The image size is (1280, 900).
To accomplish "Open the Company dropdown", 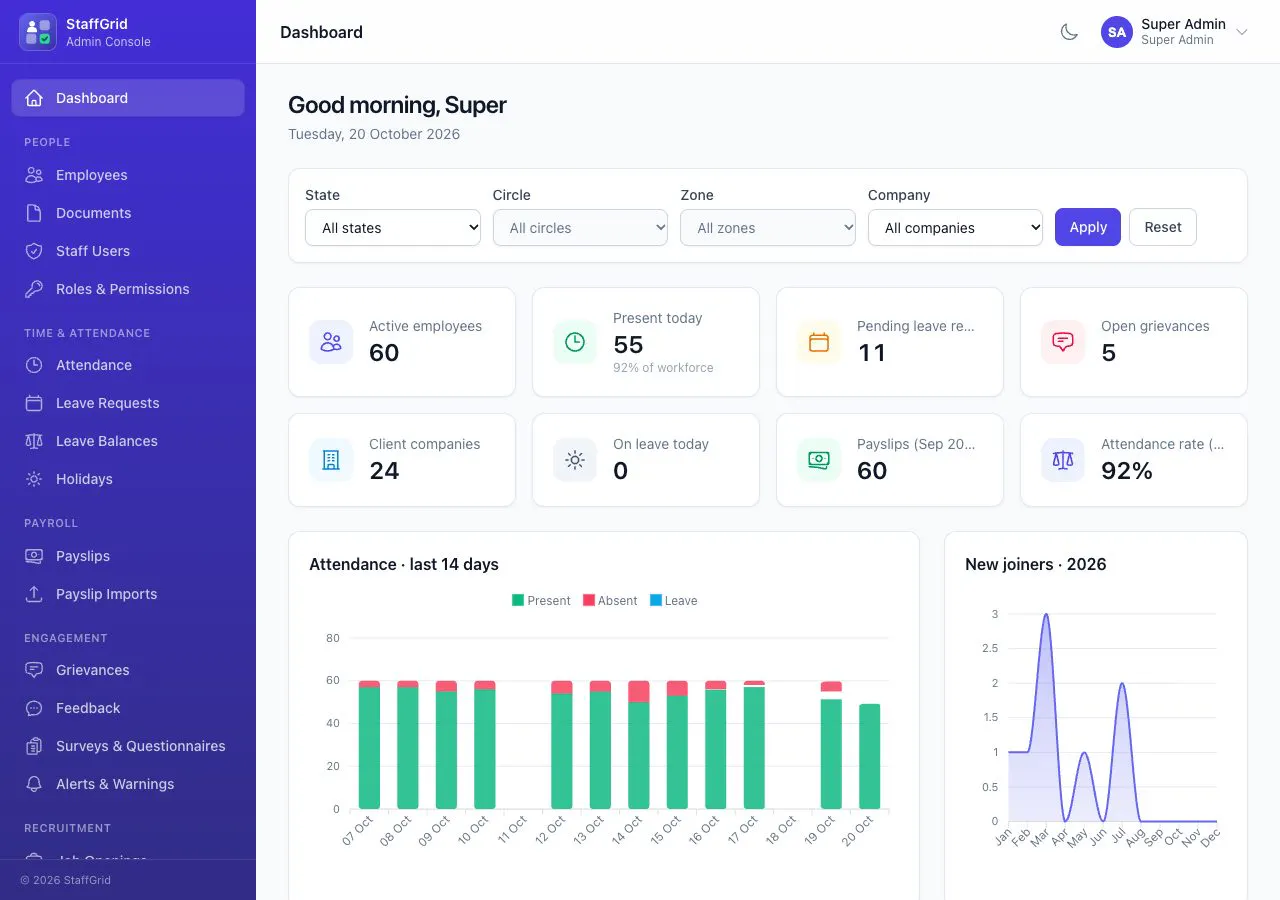I will point(955,227).
